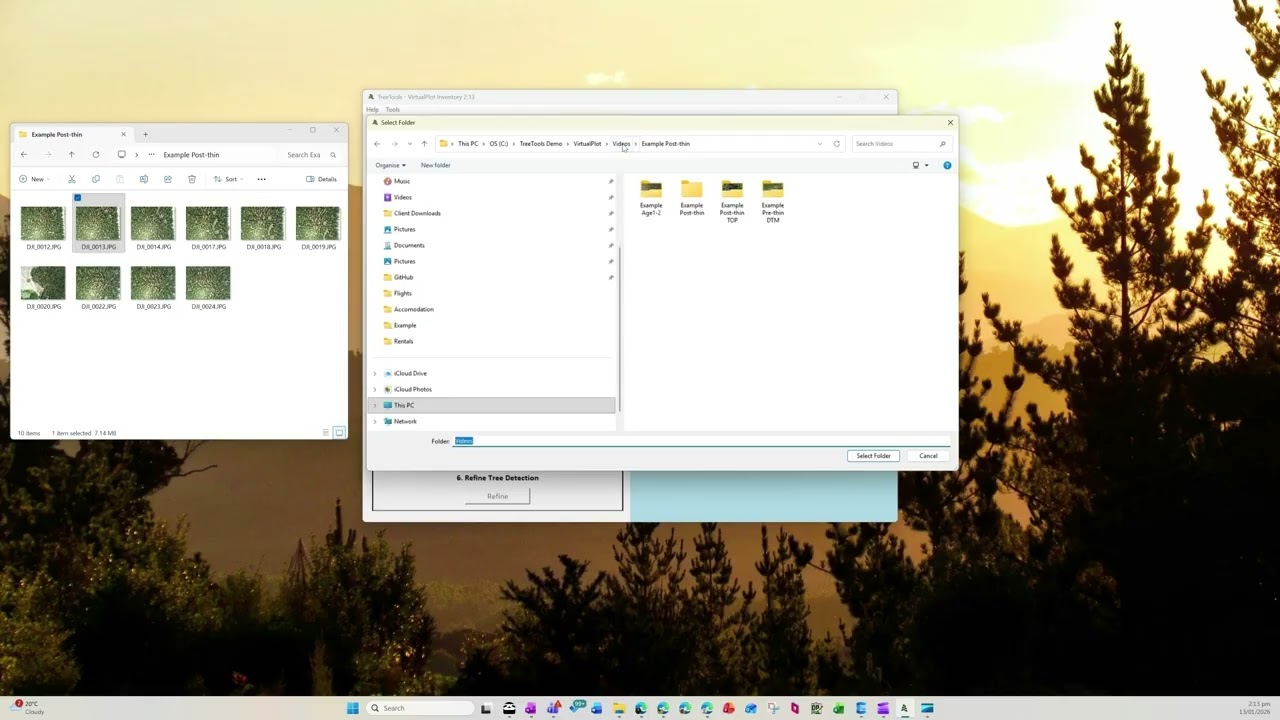Click TreeTools Demo in the breadcrumb path
Image resolution: width=1280 pixels, height=720 pixels.
[541, 144]
